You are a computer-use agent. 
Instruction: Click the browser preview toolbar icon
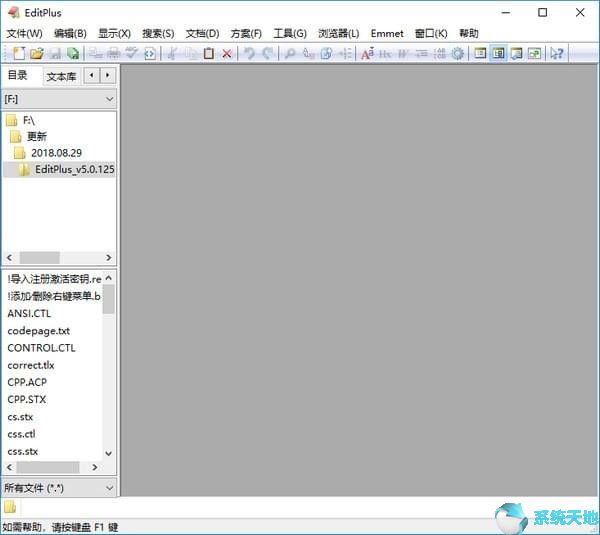(x=150, y=53)
